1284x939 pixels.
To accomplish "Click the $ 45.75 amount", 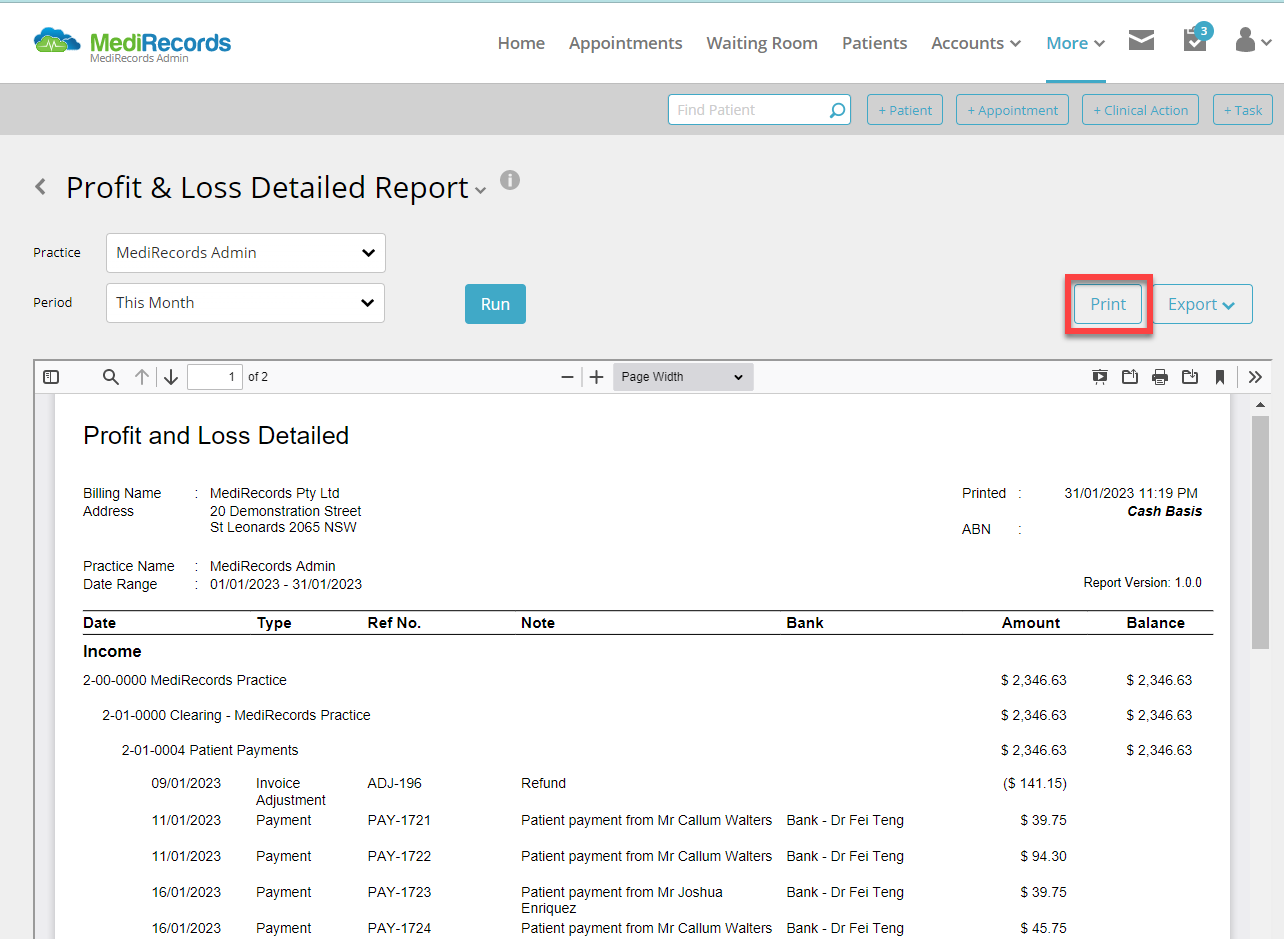I will click(x=1043, y=928).
